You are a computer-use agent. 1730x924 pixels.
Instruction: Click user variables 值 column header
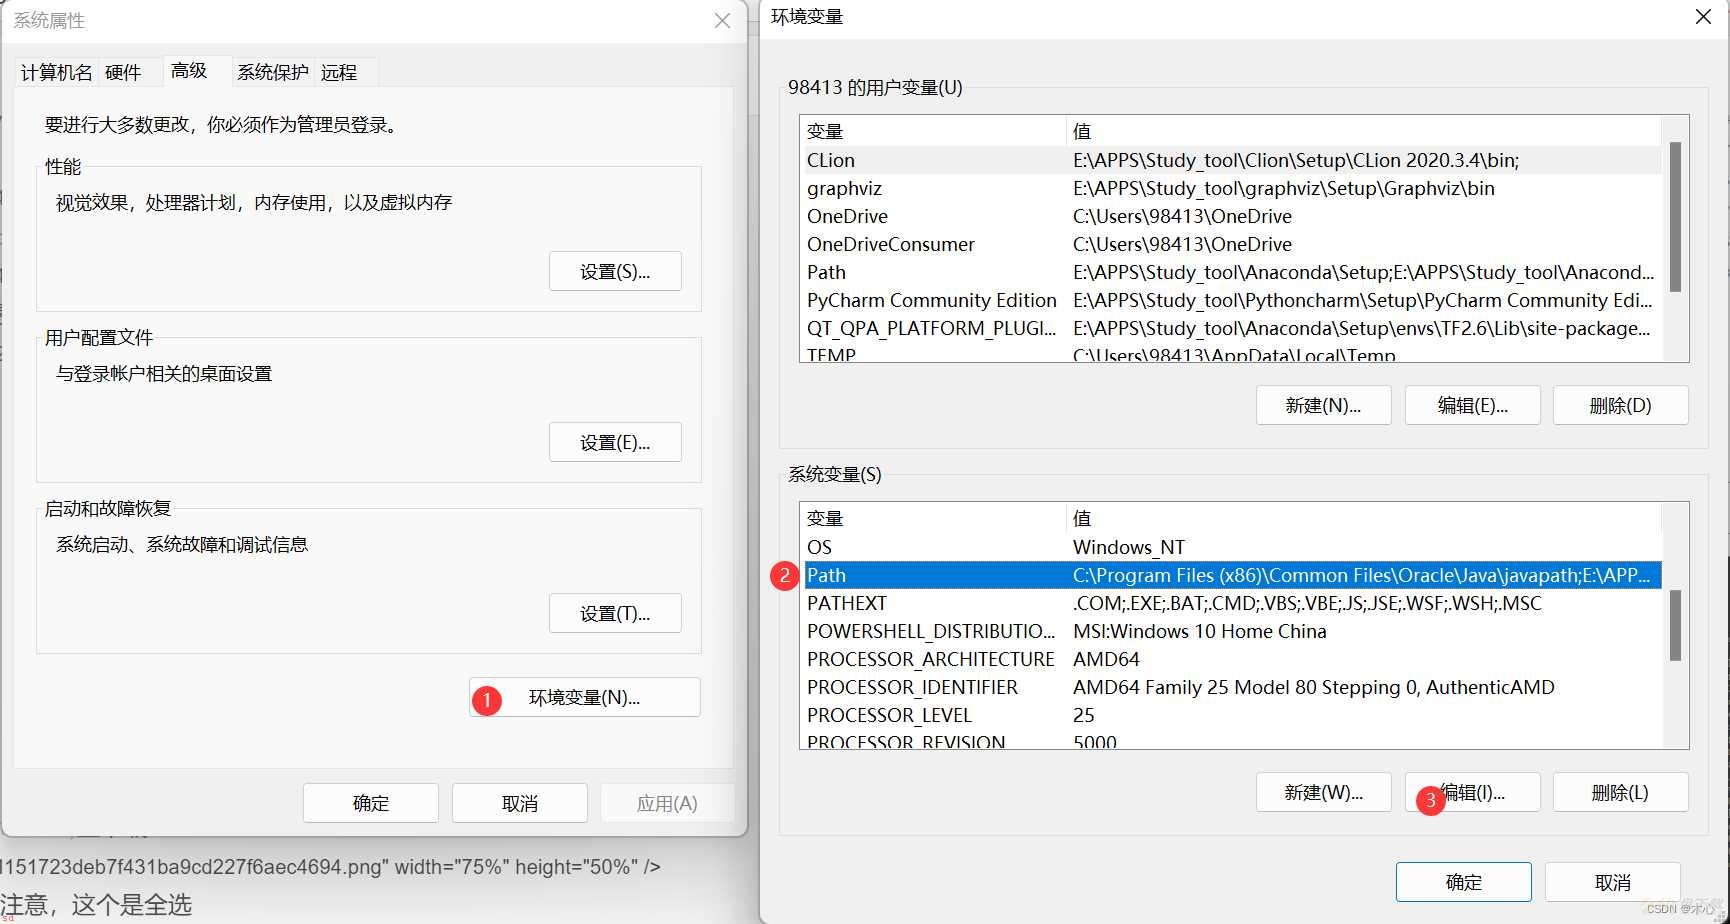(x=1363, y=131)
